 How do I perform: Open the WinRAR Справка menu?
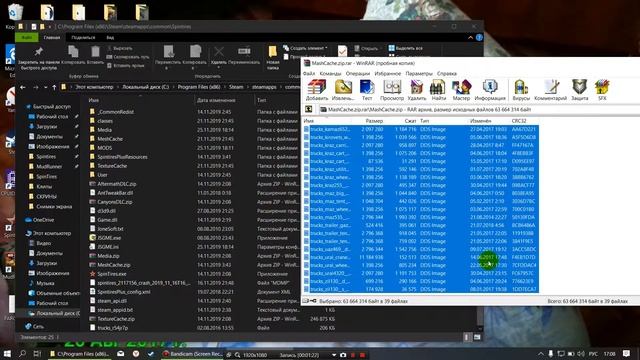(447, 73)
